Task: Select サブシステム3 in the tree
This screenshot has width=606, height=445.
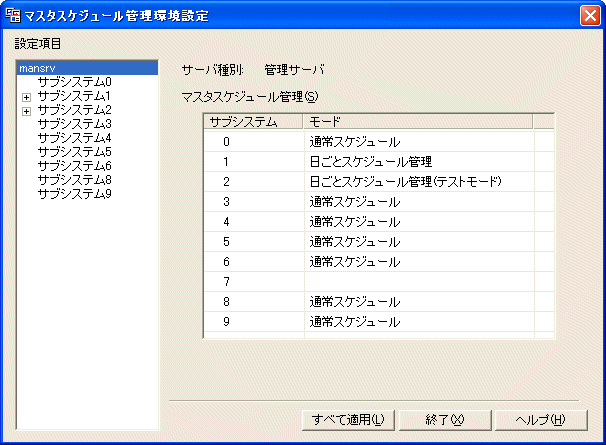Action: pos(74,124)
